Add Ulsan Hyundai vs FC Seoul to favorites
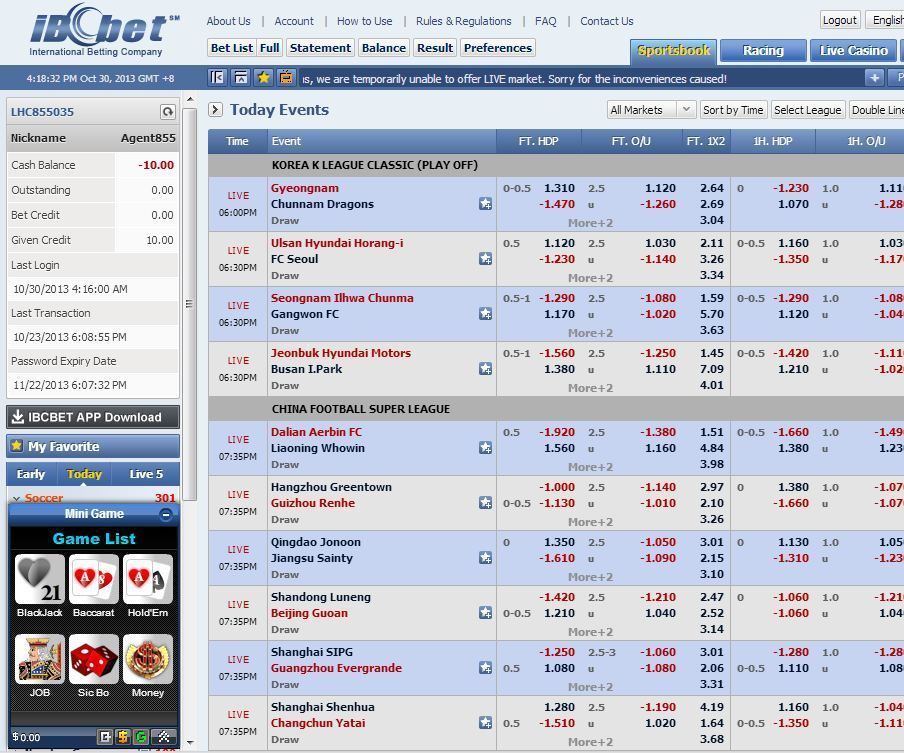904x753 pixels. pyautogui.click(x=485, y=258)
